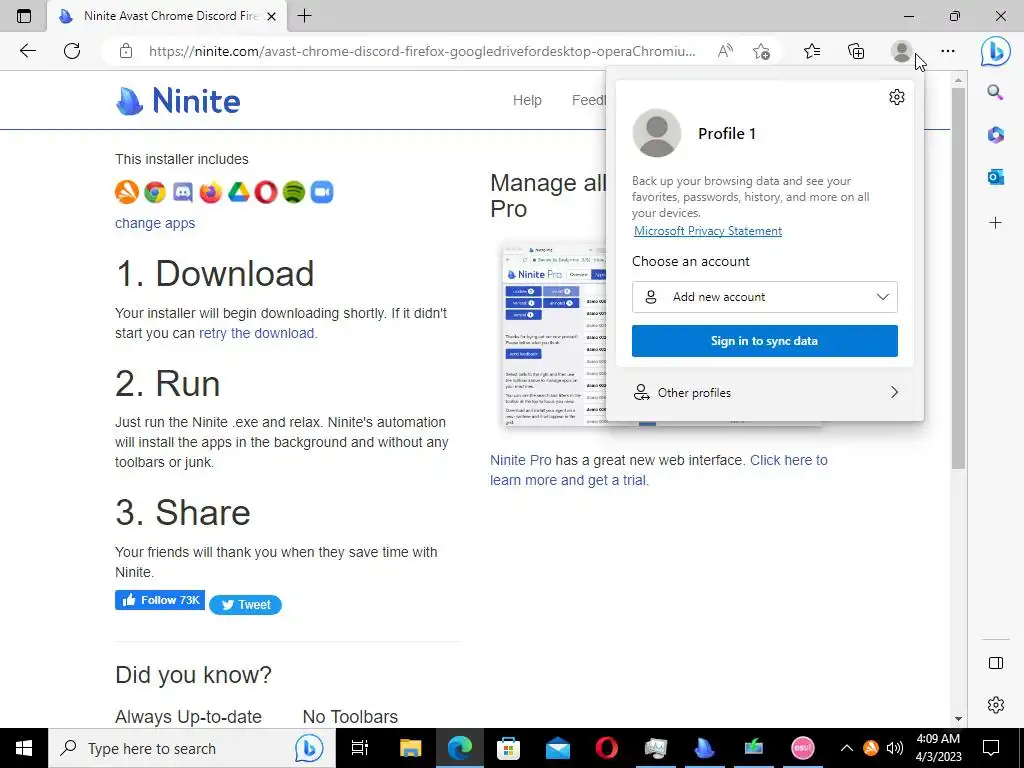1024x768 pixels.
Task: Click the Firefox icon on page
Action: [x=210, y=192]
